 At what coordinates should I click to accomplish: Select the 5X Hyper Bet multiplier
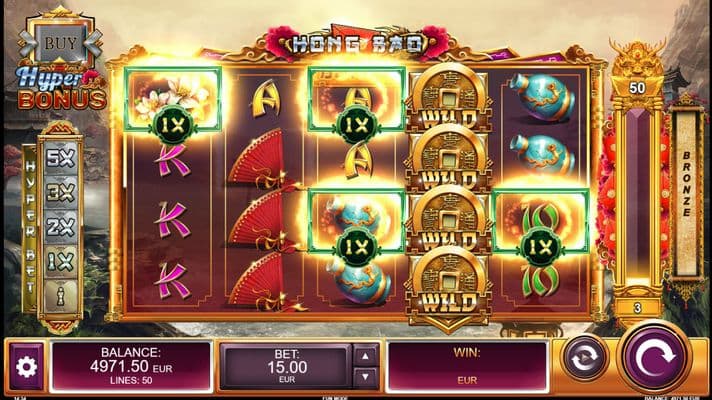pyautogui.click(x=61, y=159)
